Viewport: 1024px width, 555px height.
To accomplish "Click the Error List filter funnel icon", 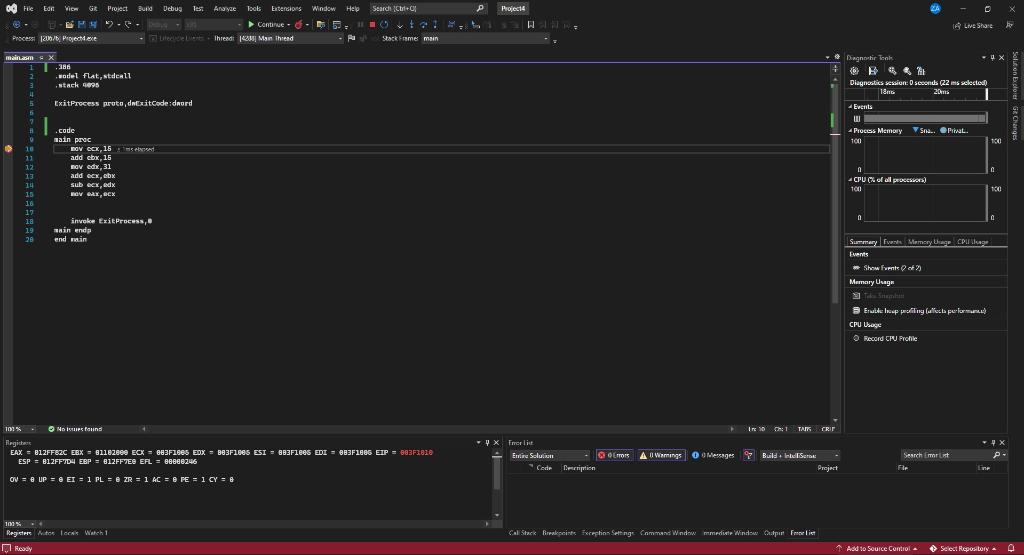I will 748,455.
